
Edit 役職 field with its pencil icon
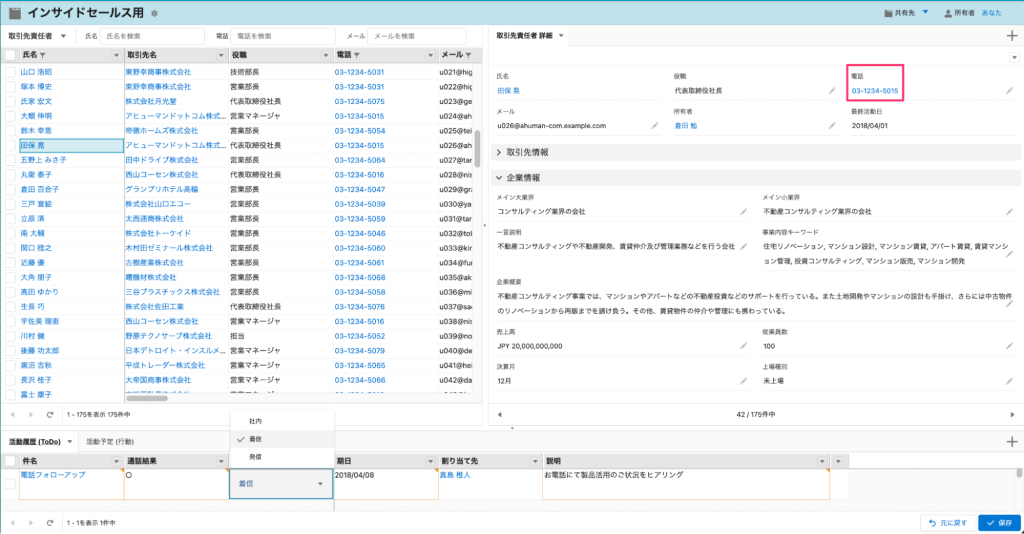tap(832, 91)
